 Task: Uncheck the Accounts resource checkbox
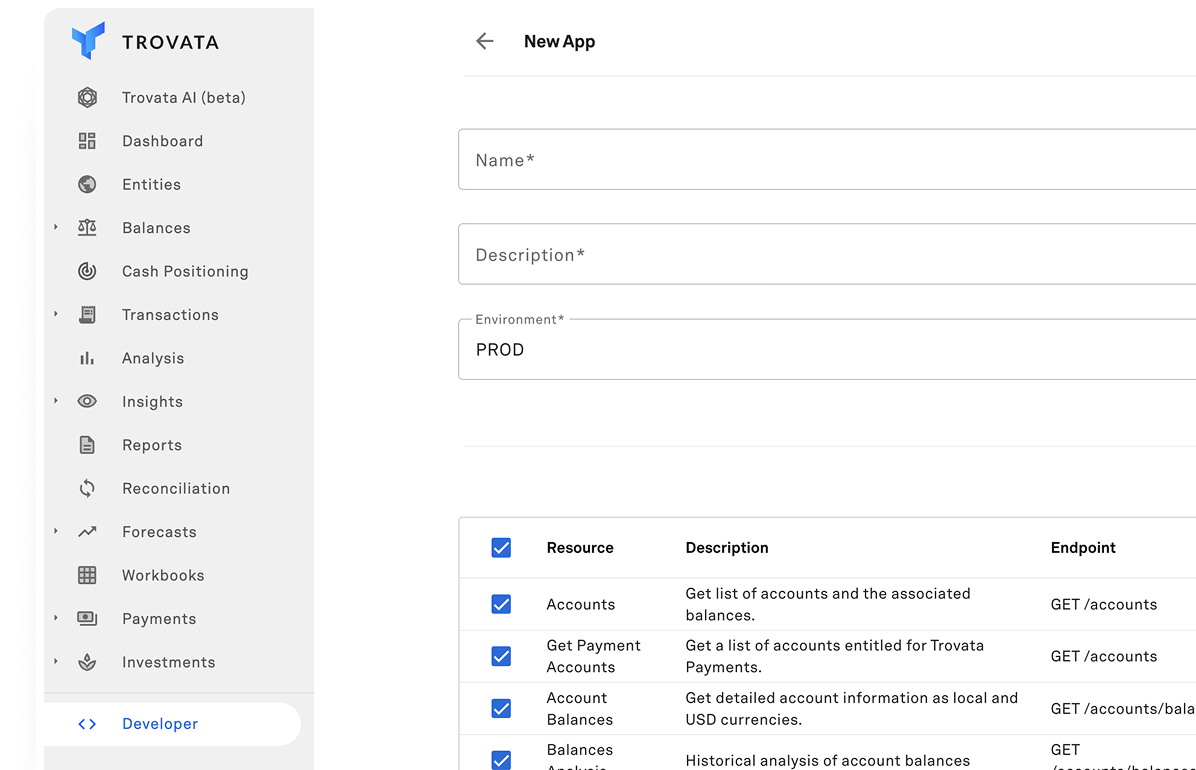pos(501,604)
